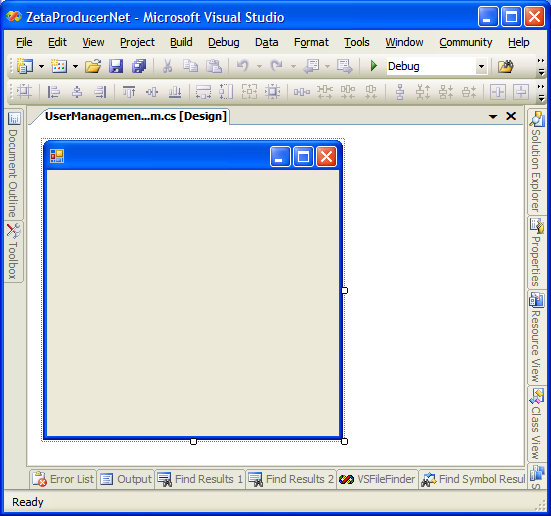The height and width of the screenshot is (516, 551).
Task: Click the Add New Item icon
Action: pyautogui.click(x=59, y=66)
